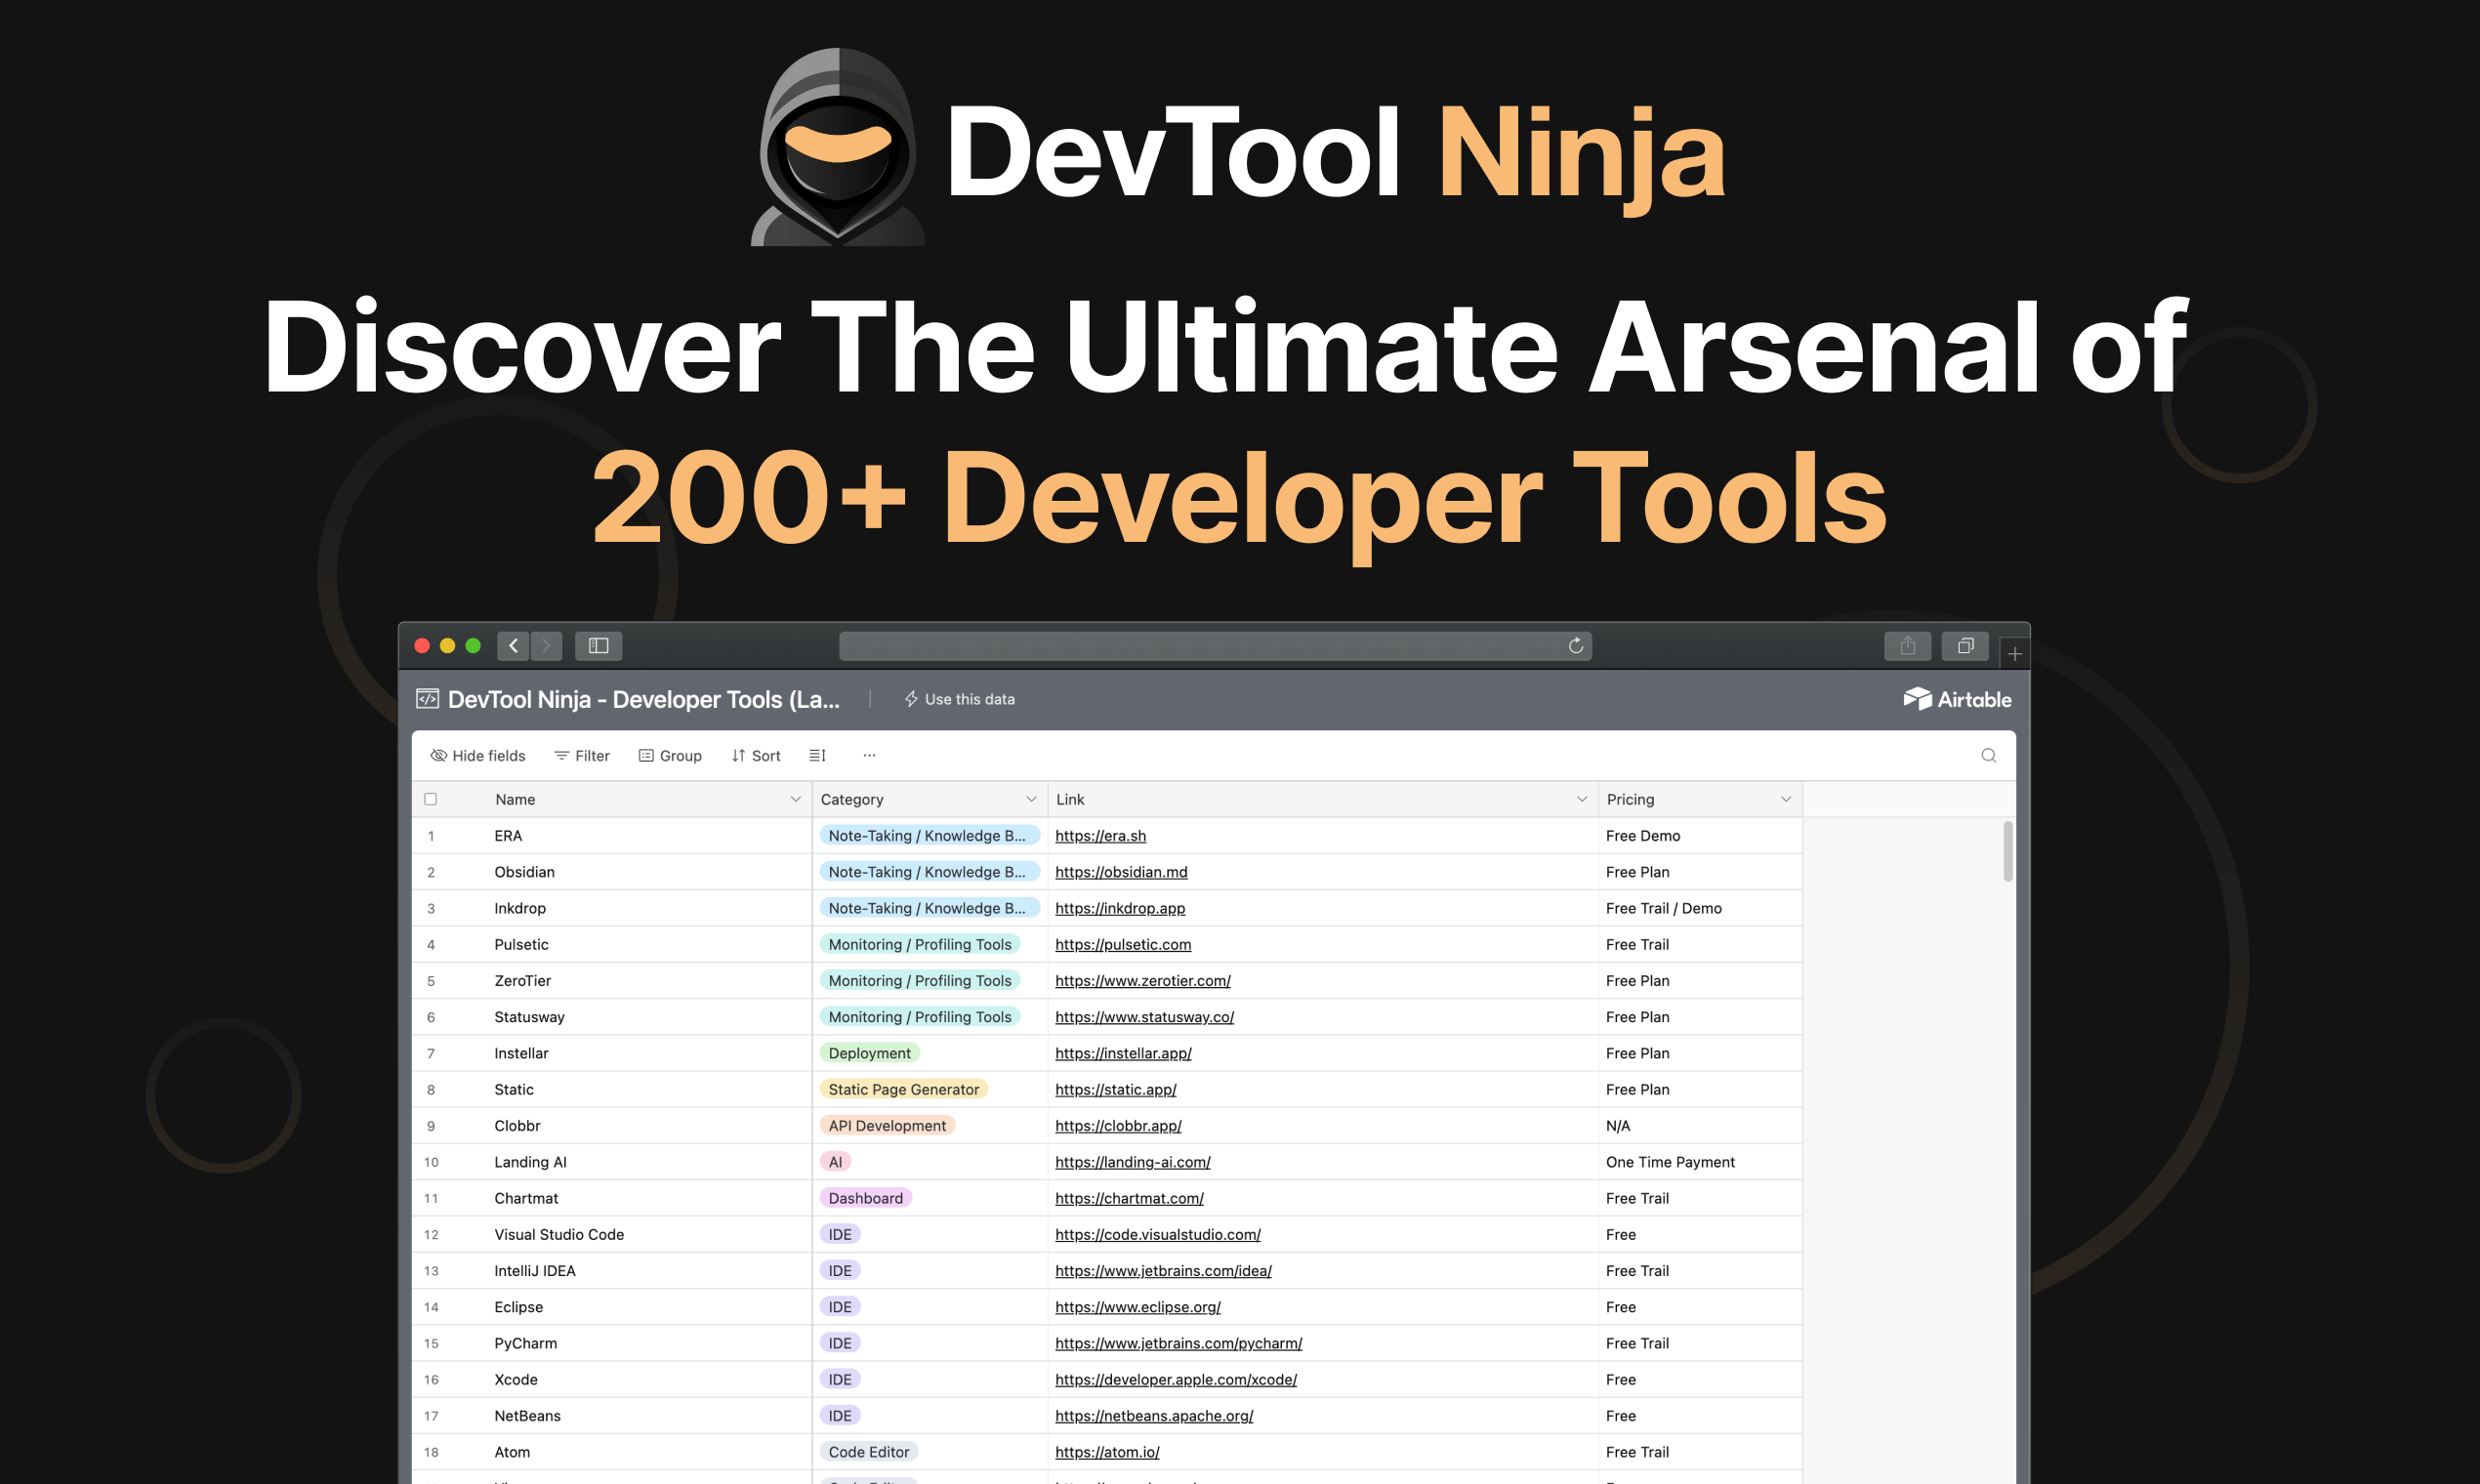Click the Code Editor tag for Atom
Screen dimensions: 2480x1484
pyautogui.click(x=868, y=1452)
